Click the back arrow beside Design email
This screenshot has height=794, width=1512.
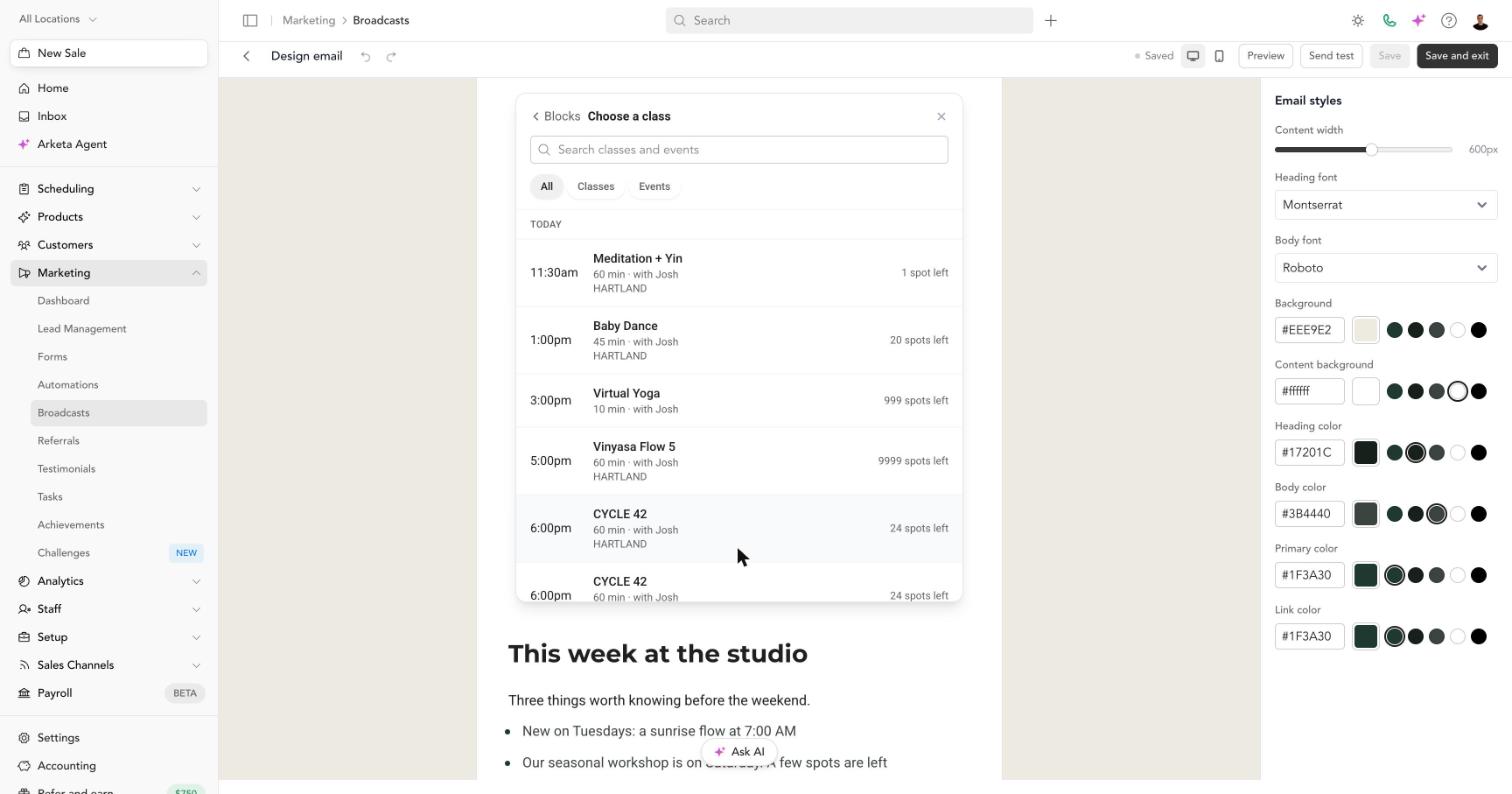pyautogui.click(x=246, y=56)
